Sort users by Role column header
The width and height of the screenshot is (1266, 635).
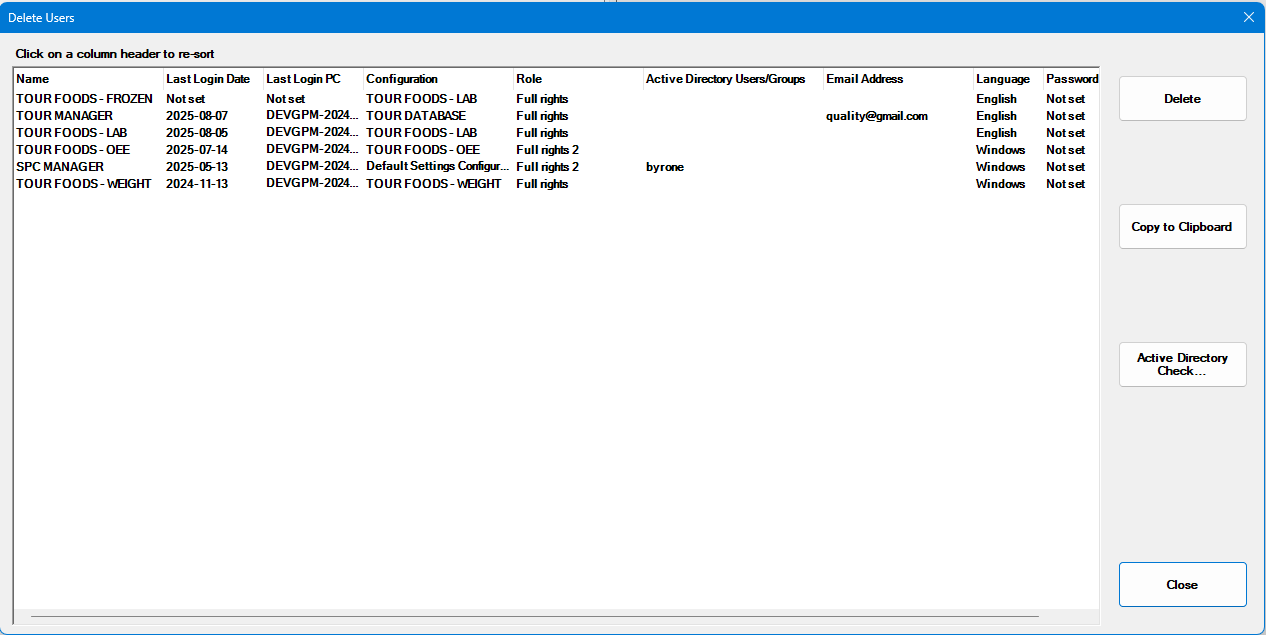tap(577, 79)
